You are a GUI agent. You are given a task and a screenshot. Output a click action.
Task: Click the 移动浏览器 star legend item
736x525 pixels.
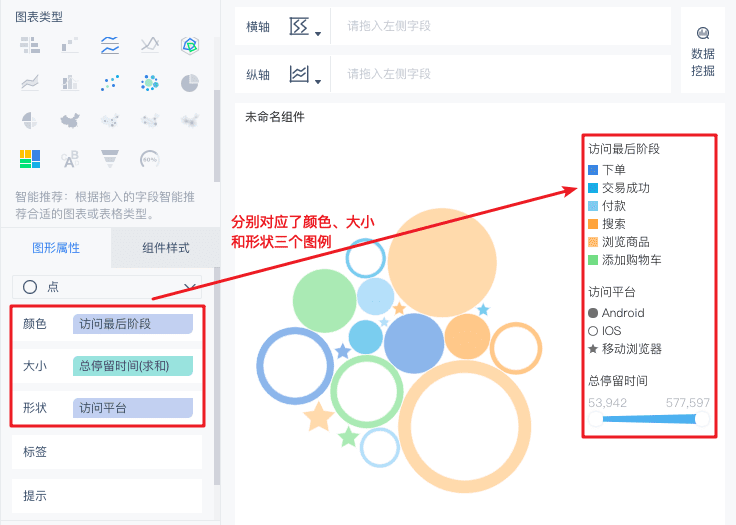click(x=625, y=349)
